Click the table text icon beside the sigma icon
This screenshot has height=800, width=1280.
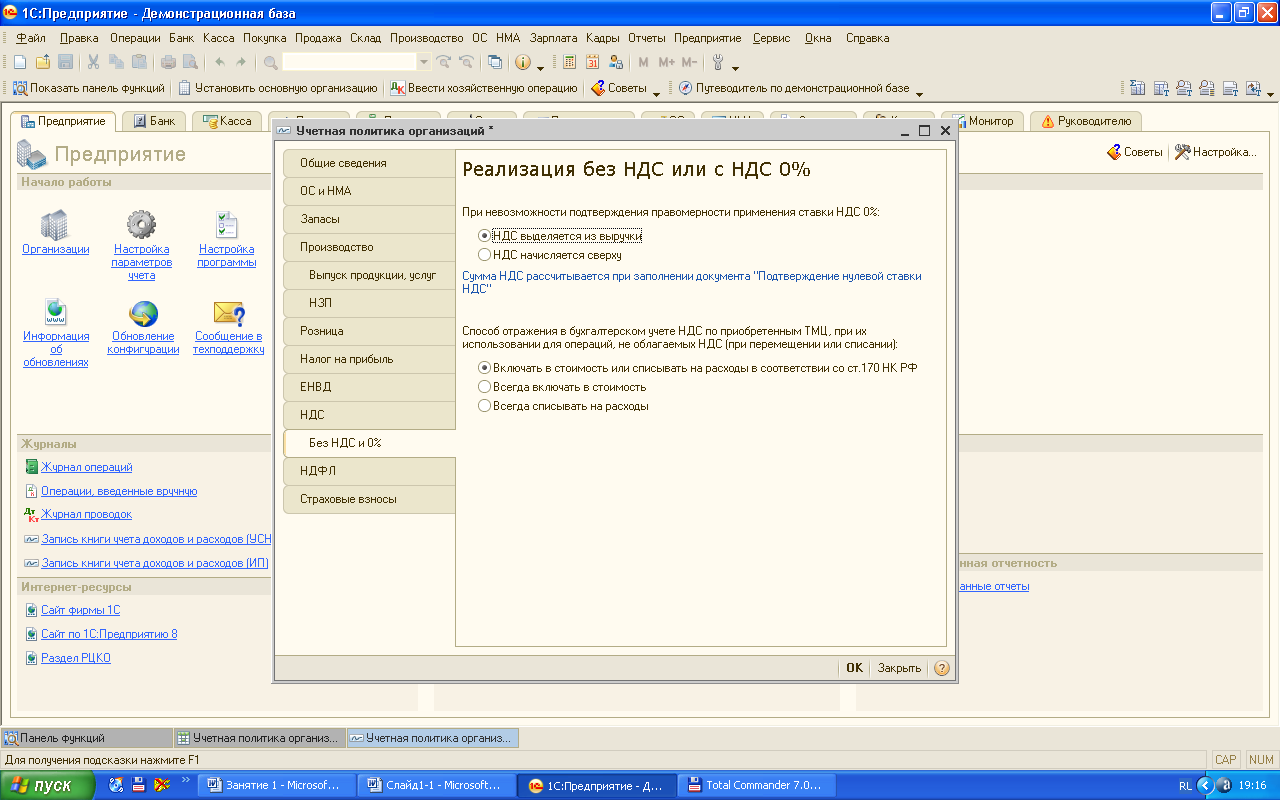(x=1161, y=88)
